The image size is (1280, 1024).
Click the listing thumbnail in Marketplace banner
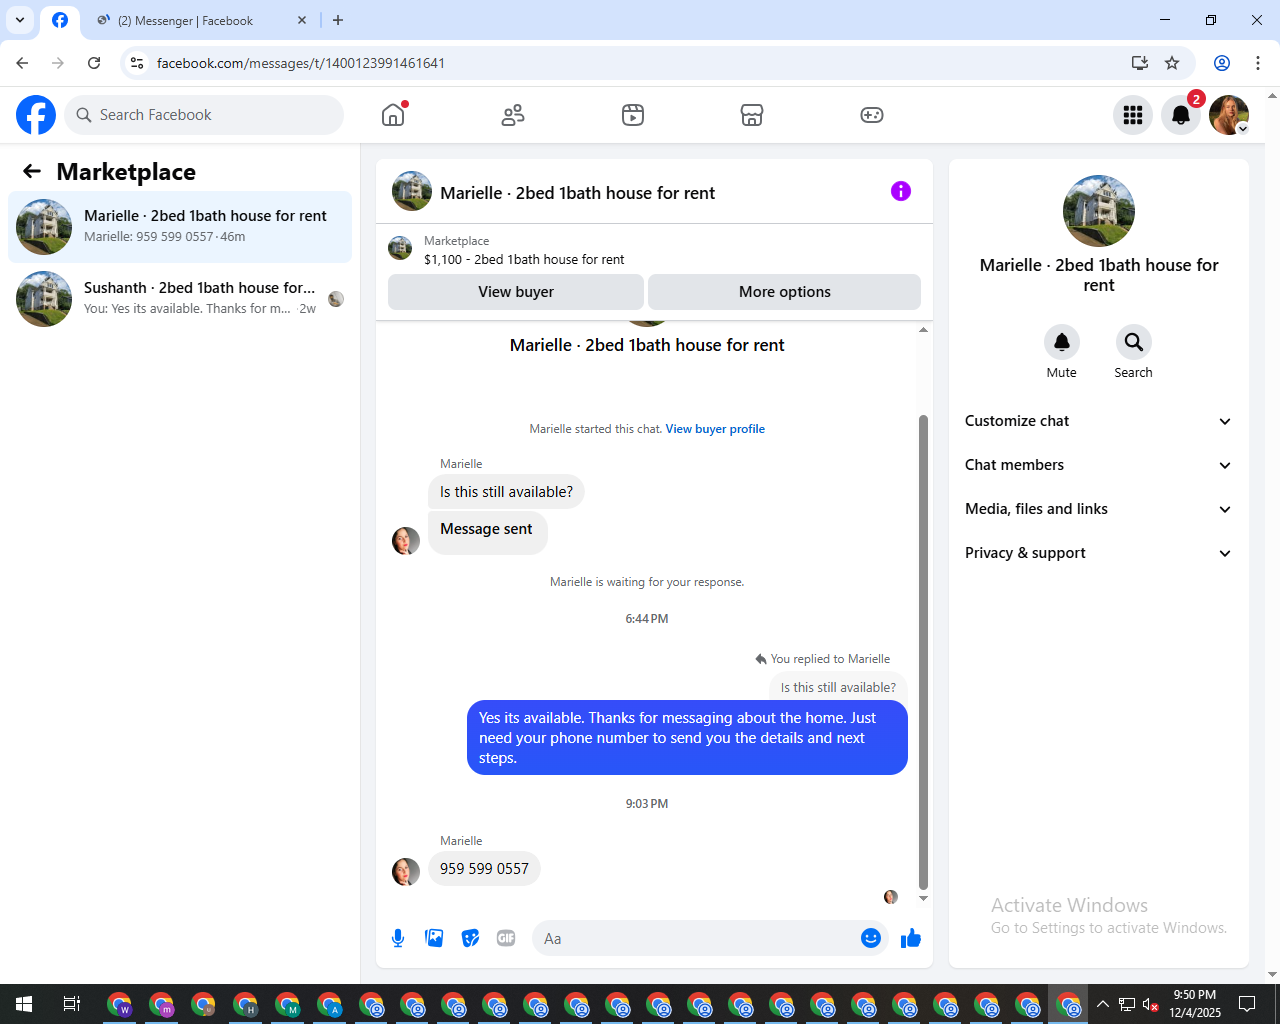(400, 248)
